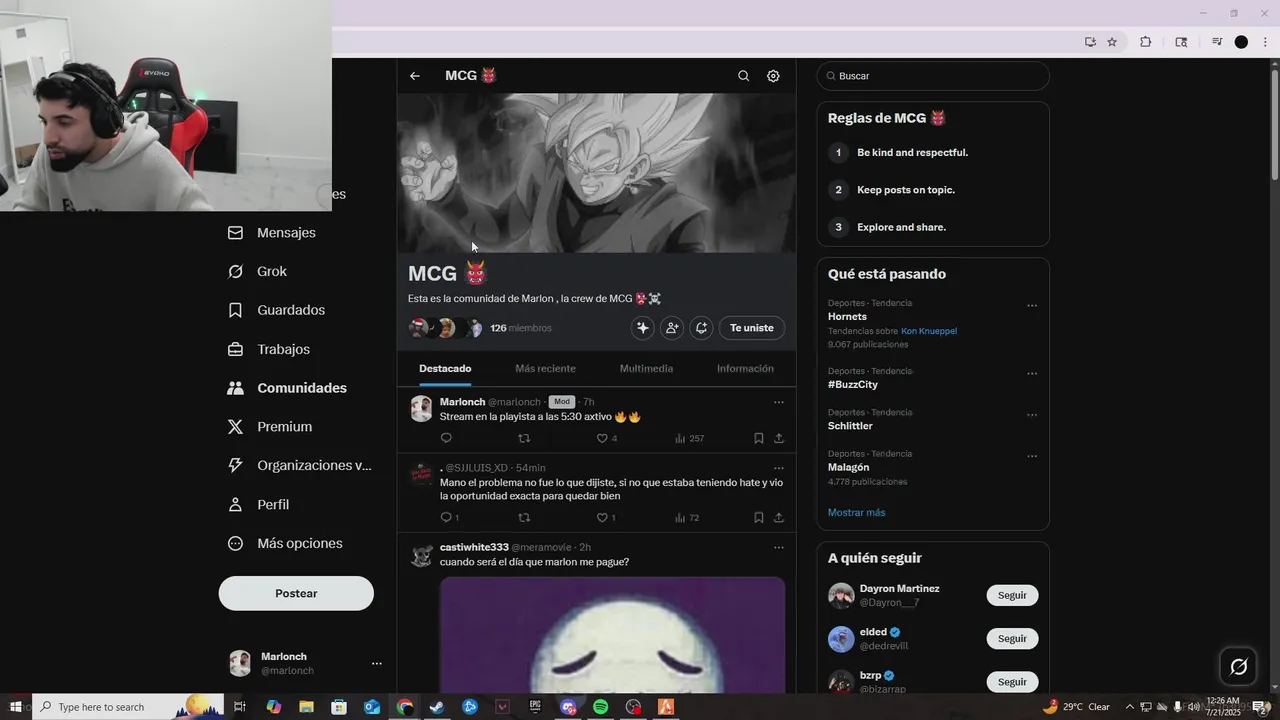Click the share community icon beside Te uniste
Screen dimensions: 1280x720
pyautogui.click(x=701, y=328)
